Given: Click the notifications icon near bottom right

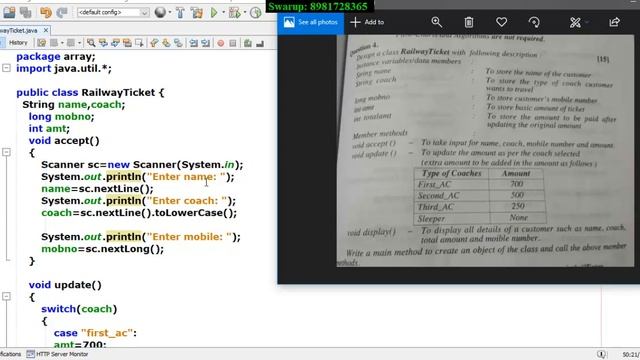Looking at the screenshot, I should coord(601,354).
